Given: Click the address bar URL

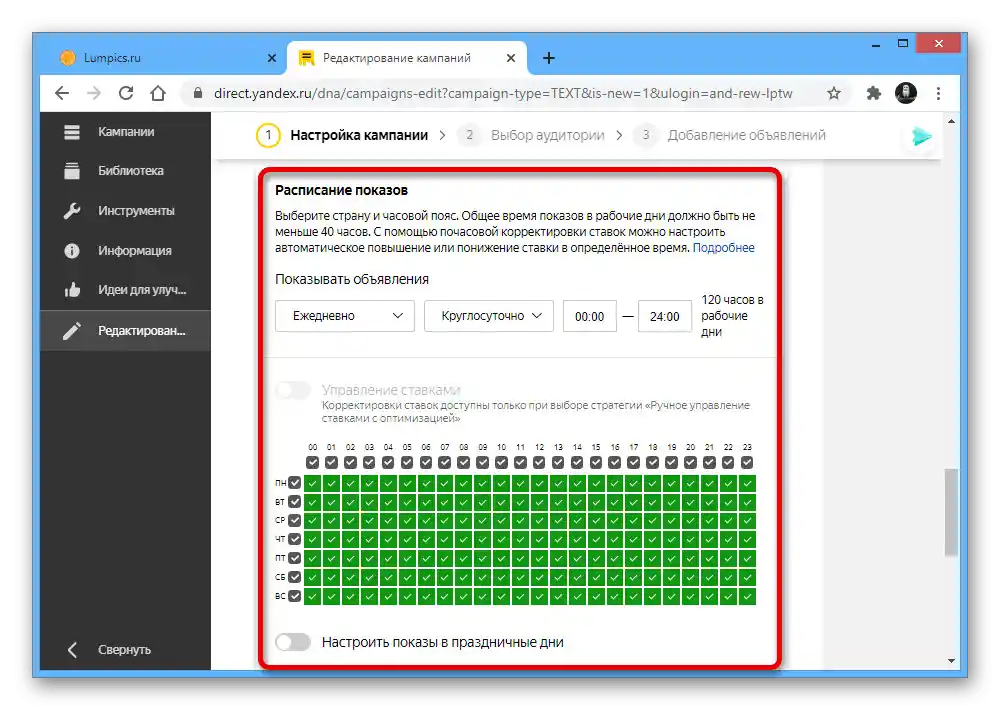Looking at the screenshot, I should (x=503, y=94).
